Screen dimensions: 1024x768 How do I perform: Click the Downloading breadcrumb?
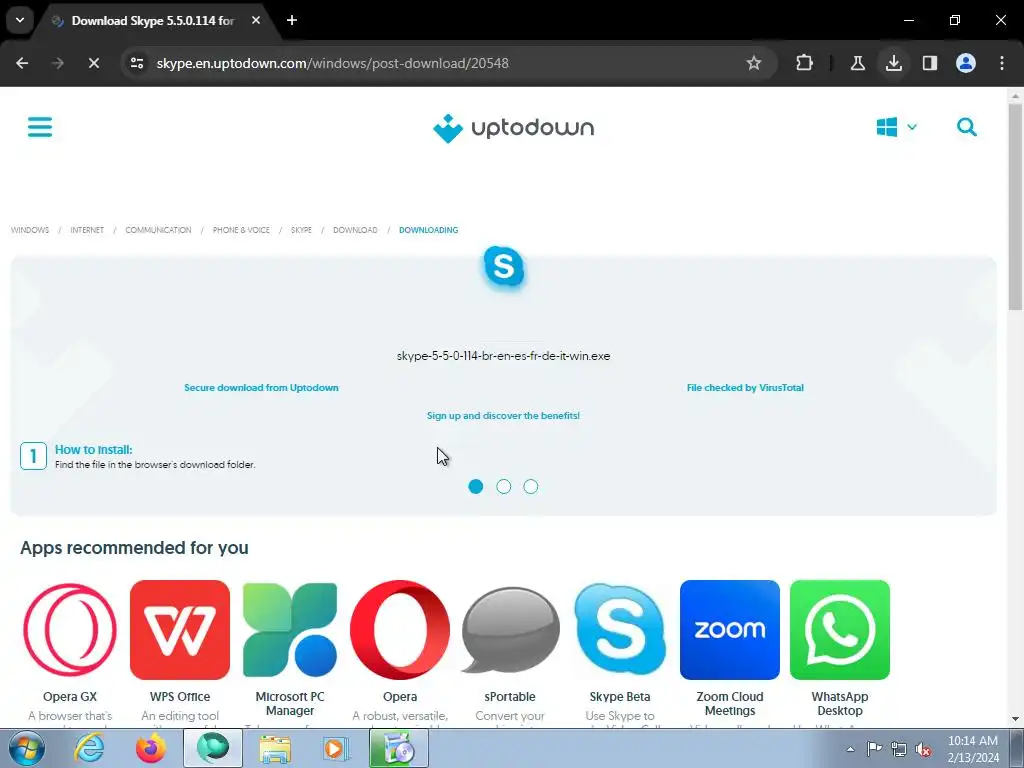(428, 230)
